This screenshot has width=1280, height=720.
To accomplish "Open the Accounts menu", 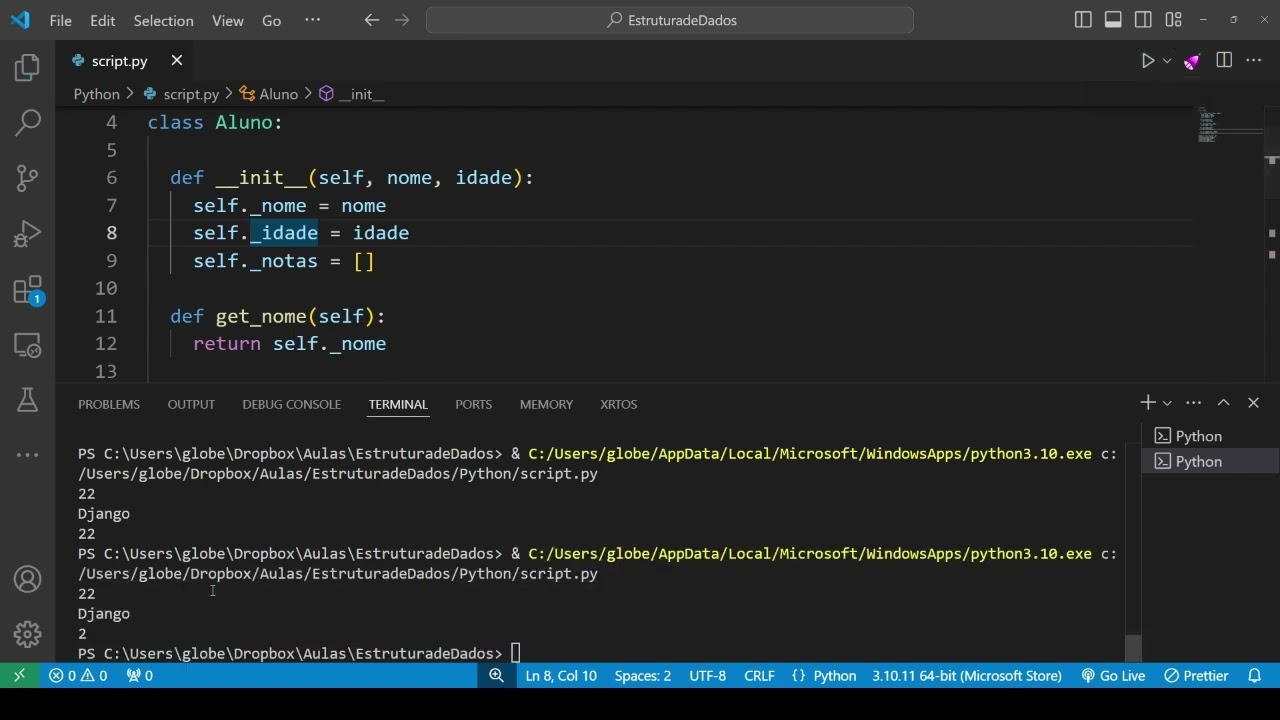I will [x=27, y=579].
